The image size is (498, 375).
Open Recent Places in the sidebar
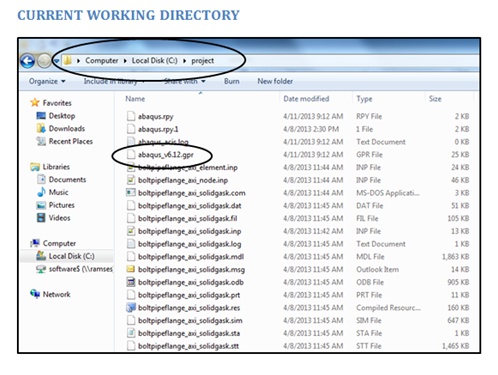click(71, 141)
